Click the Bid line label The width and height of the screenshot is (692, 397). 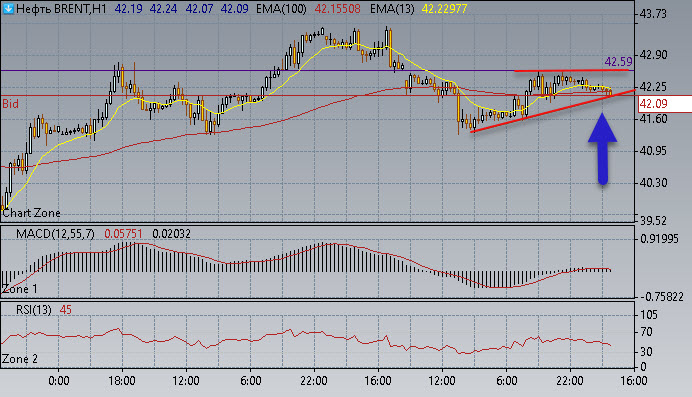[x=11, y=104]
